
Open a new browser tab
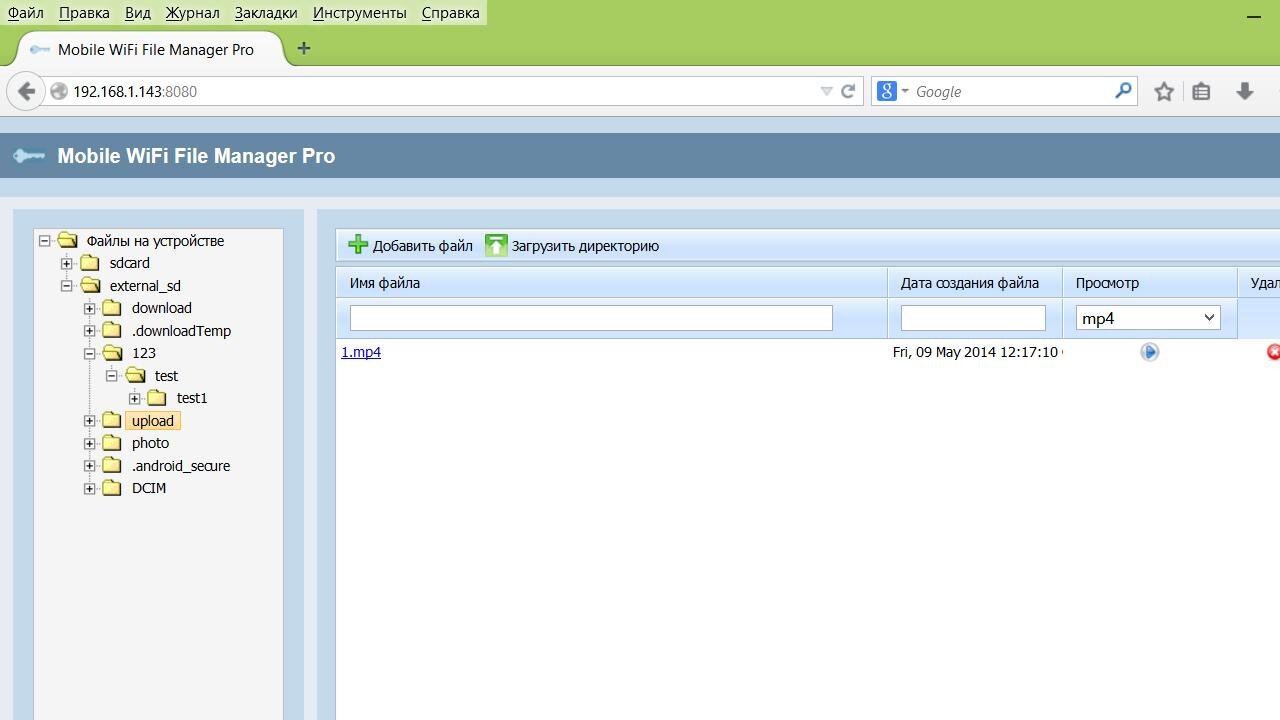tap(304, 49)
